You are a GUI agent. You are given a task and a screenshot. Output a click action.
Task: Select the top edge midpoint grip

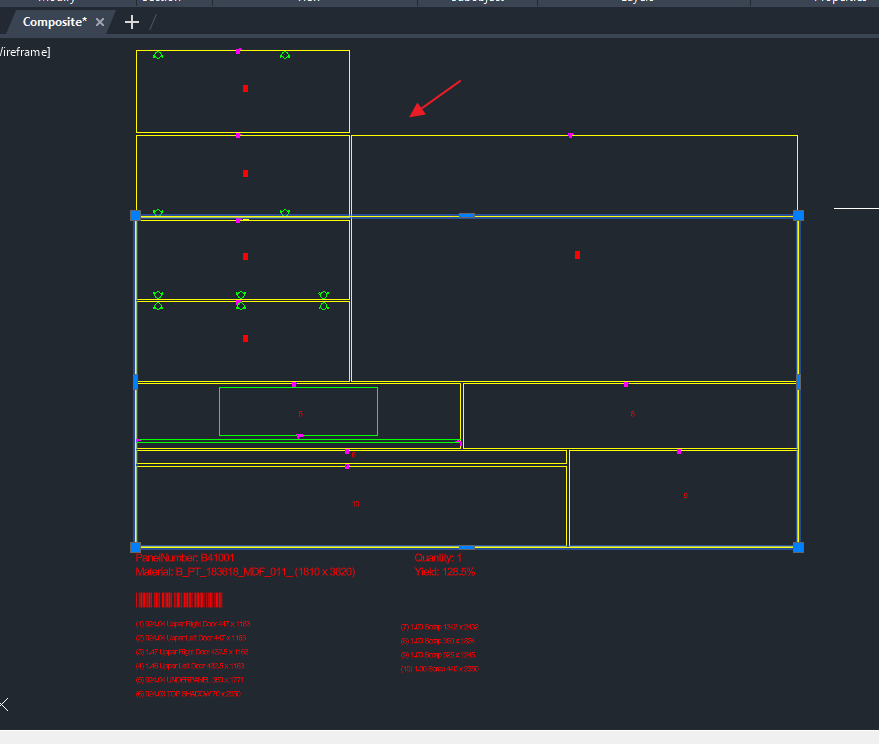pos(466,215)
